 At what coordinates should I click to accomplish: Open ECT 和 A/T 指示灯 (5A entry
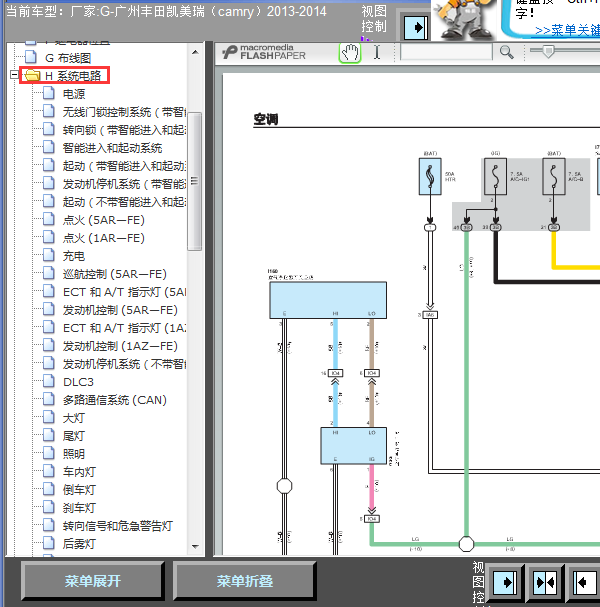tap(124, 291)
